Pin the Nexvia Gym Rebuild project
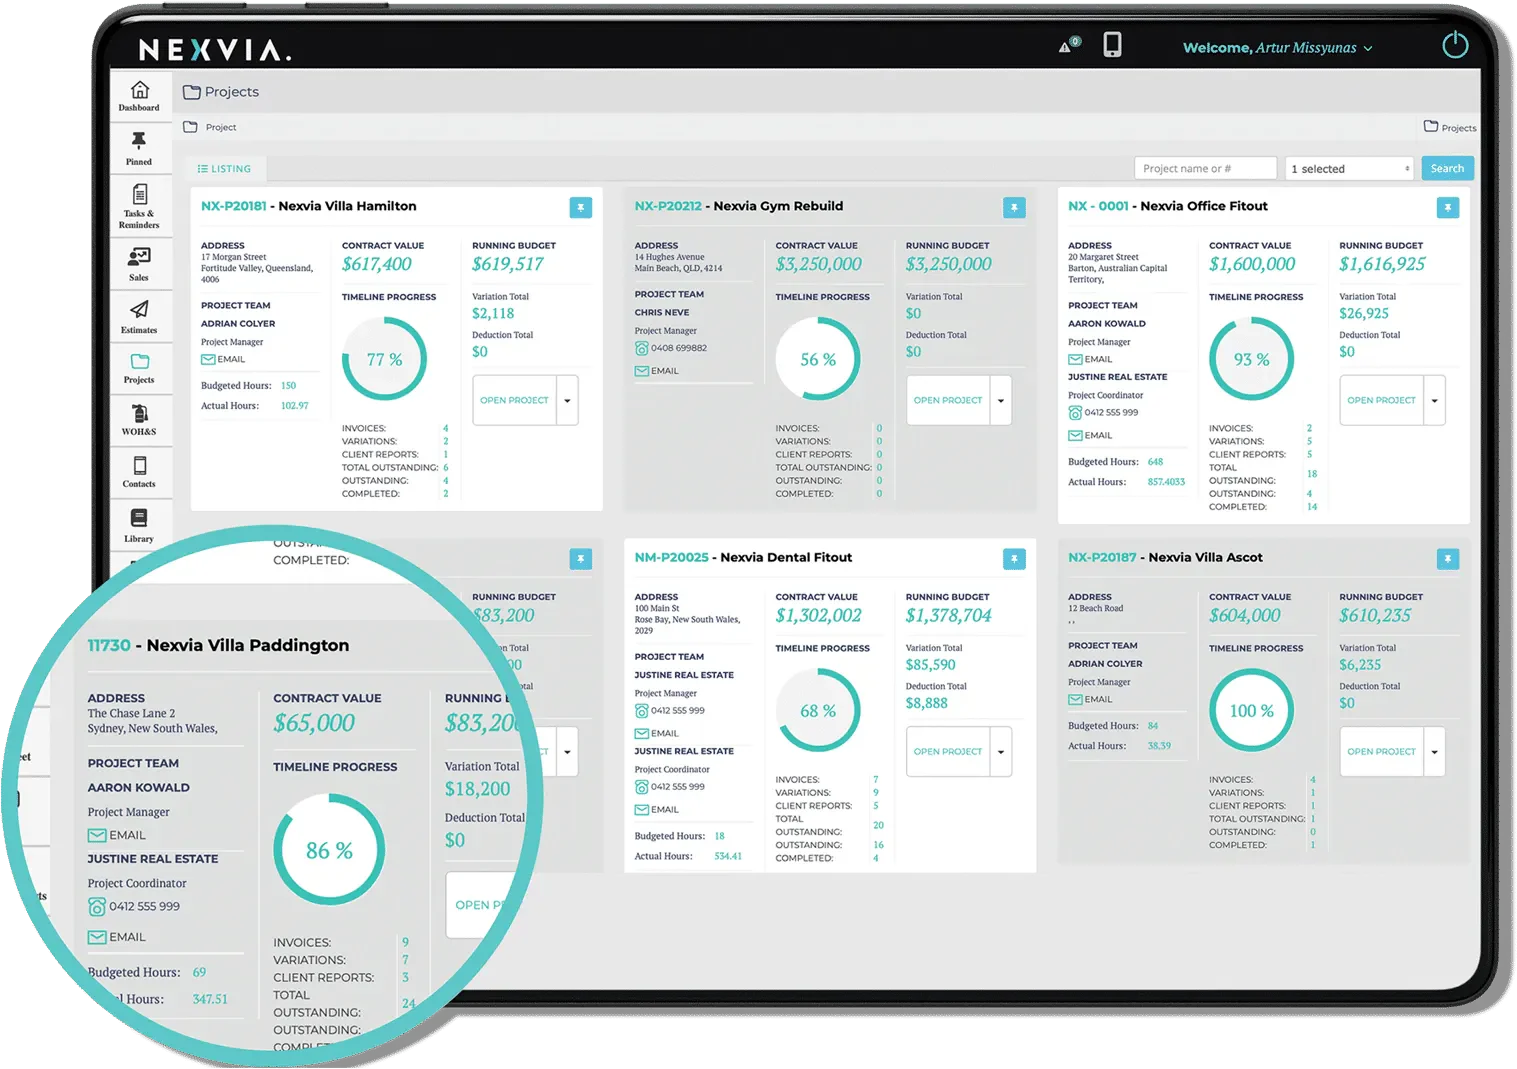The height and width of the screenshot is (1069, 1517). point(1014,207)
